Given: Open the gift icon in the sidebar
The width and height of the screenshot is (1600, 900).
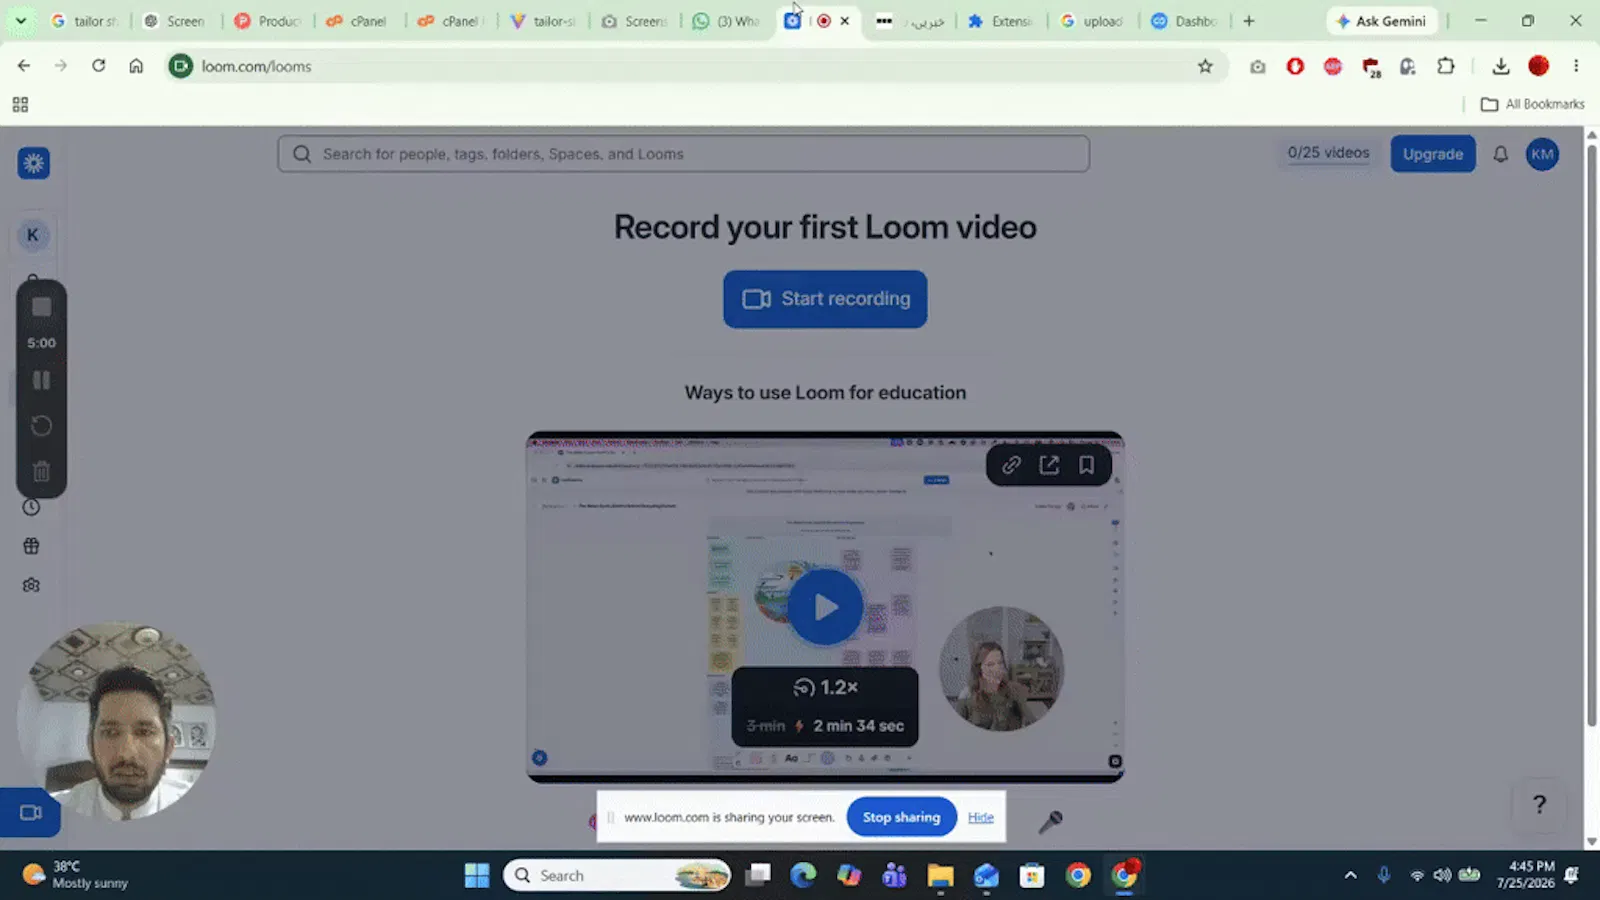Looking at the screenshot, I should point(31,546).
